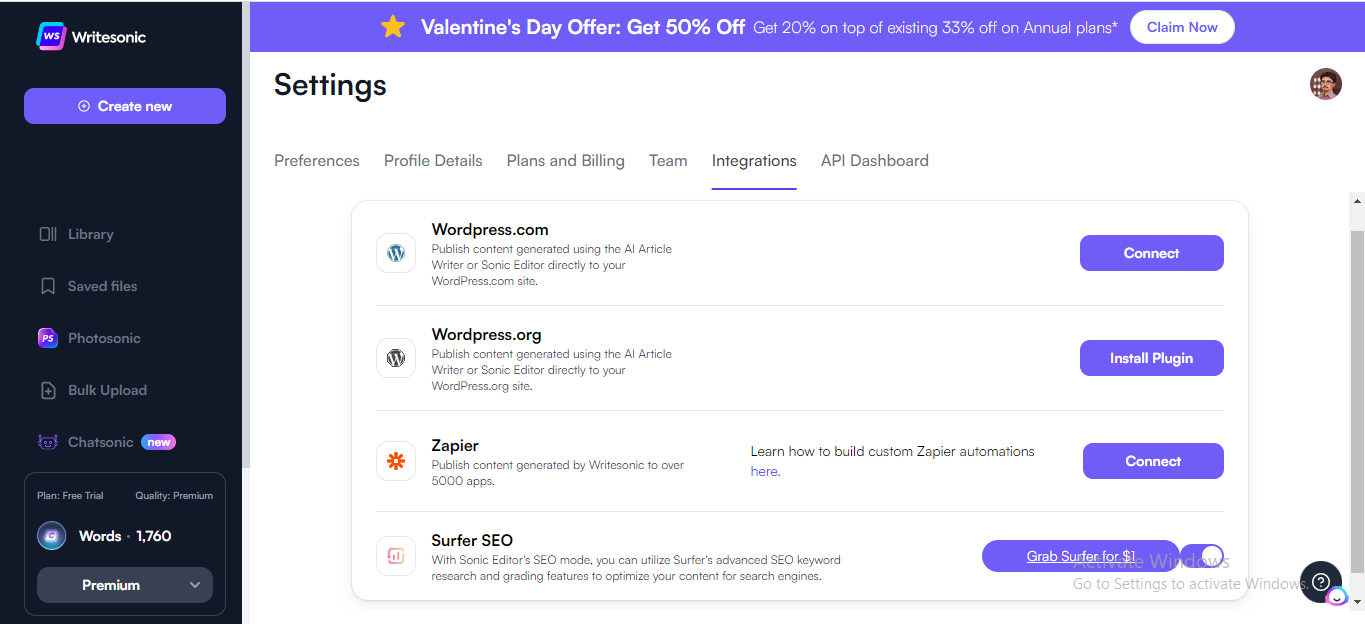The image size is (1365, 624).
Task: Click the Writesonic logo in the sidebar
Action: coord(91,37)
